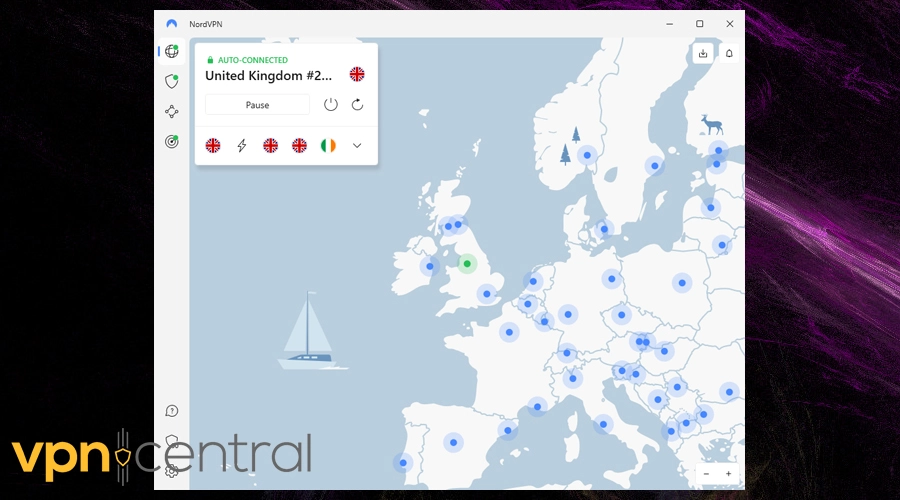
Task: Zoom in the map with plus
Action: [x=728, y=474]
